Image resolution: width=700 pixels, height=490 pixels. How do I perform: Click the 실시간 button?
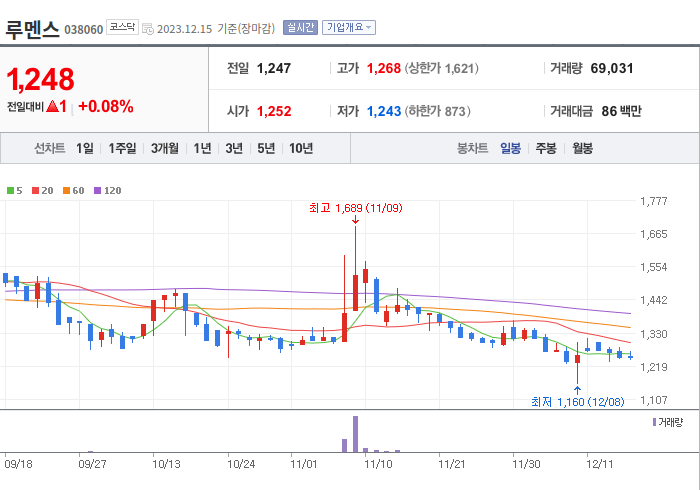300,28
